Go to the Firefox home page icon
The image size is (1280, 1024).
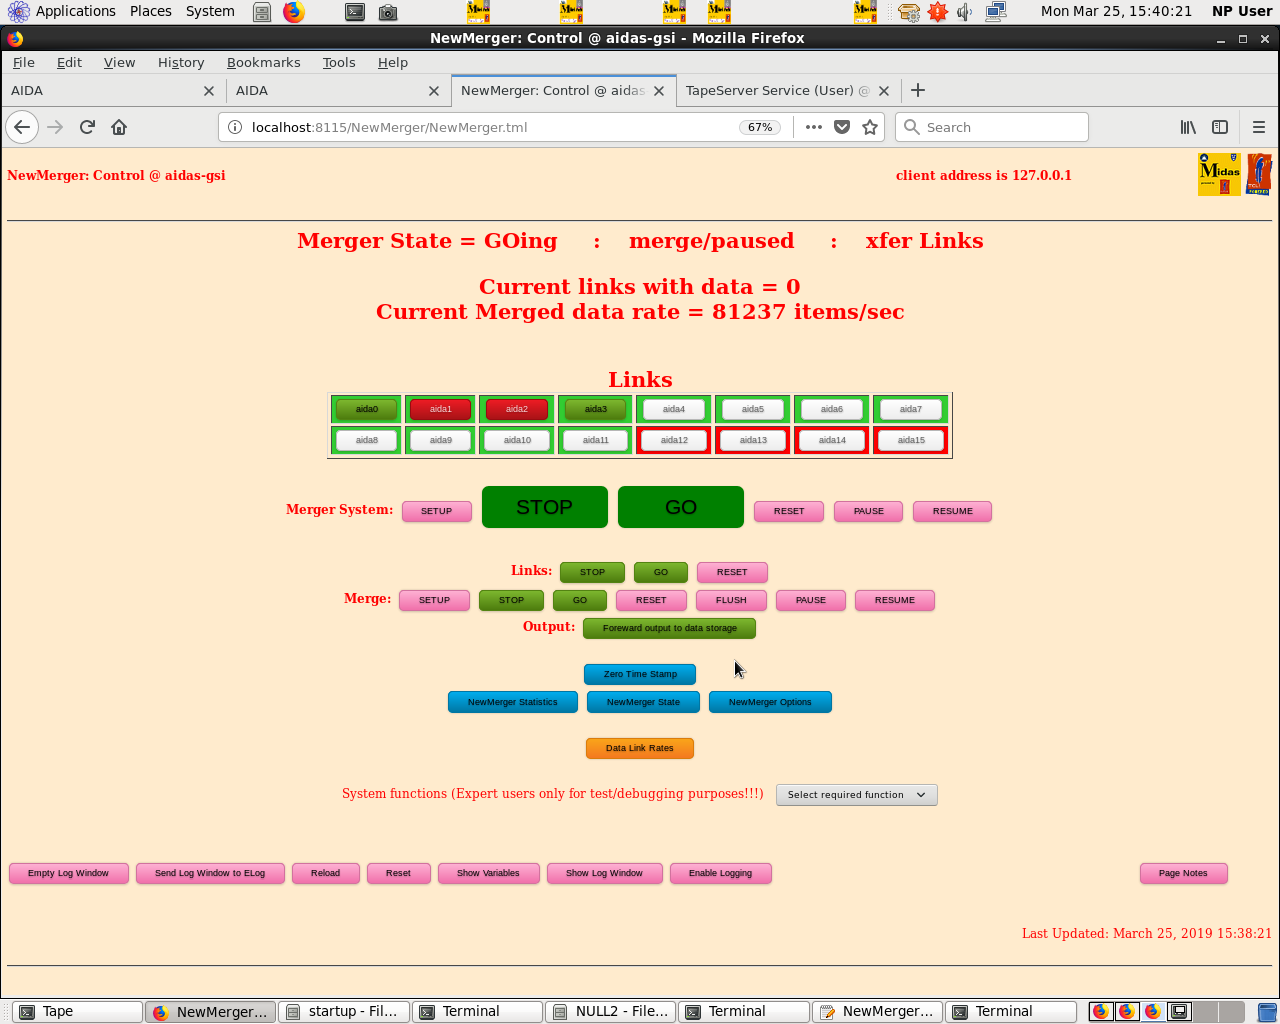[x=119, y=127]
